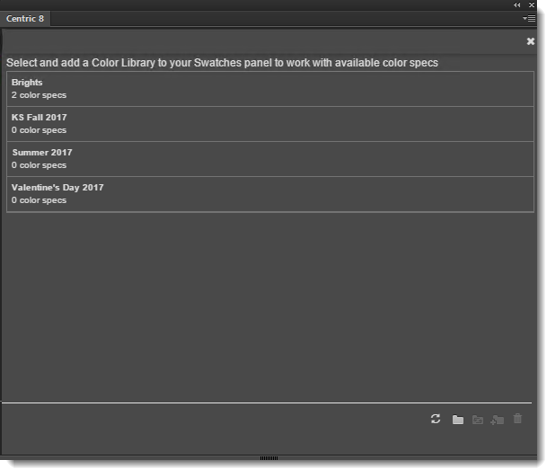This screenshot has width=552, height=475.
Task: Open the color library folder icon
Action: [458, 419]
